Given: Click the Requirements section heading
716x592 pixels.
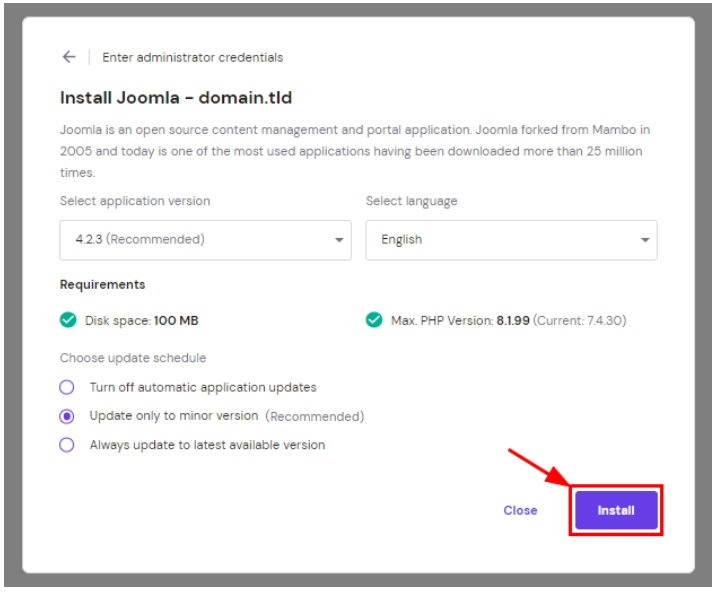Looking at the screenshot, I should coord(102,285).
